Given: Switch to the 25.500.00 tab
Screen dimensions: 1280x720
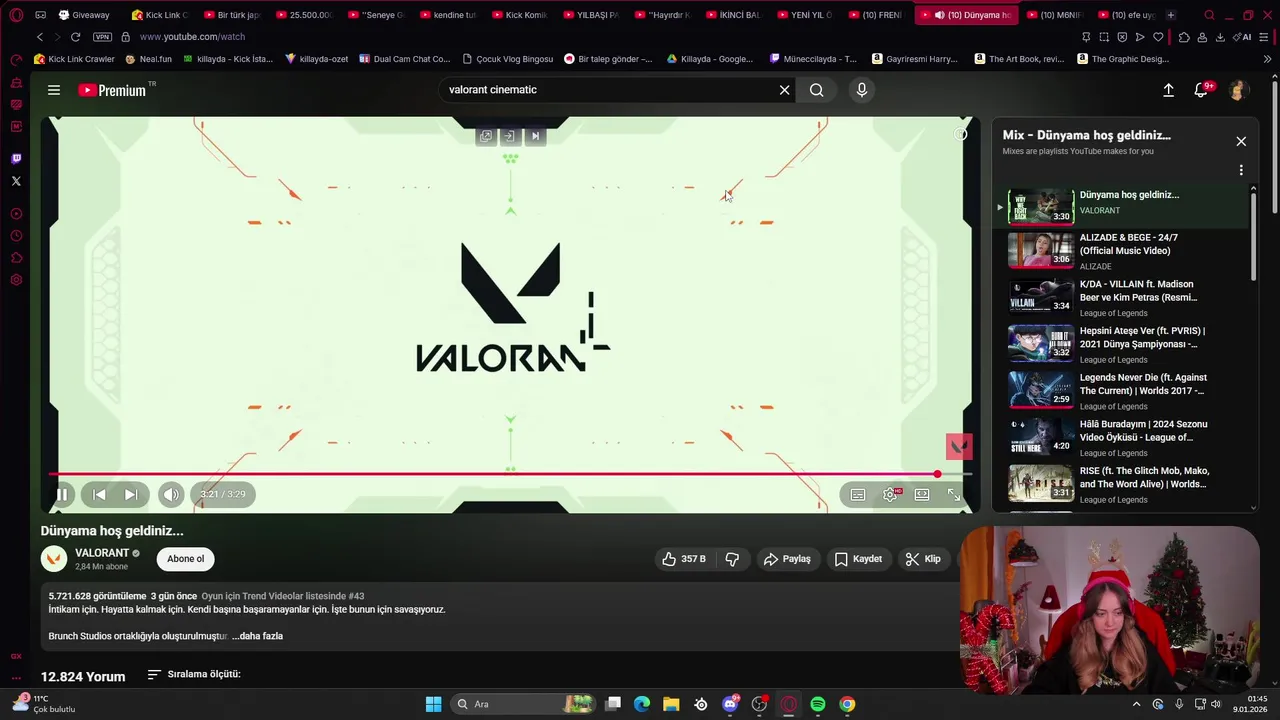Looking at the screenshot, I should click(305, 15).
